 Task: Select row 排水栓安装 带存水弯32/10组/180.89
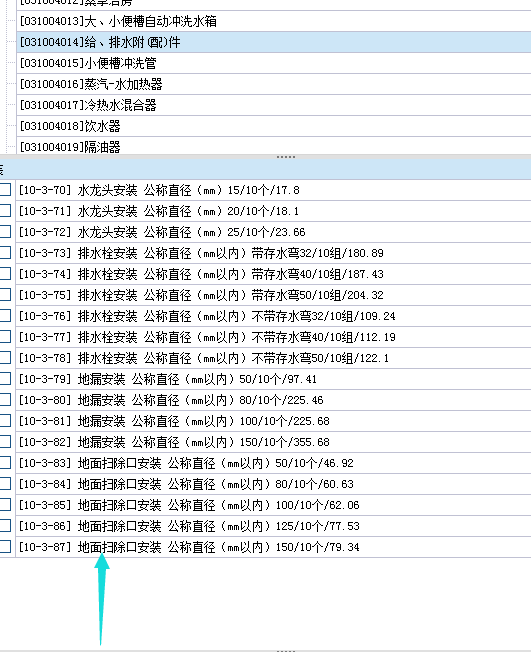tap(273, 253)
